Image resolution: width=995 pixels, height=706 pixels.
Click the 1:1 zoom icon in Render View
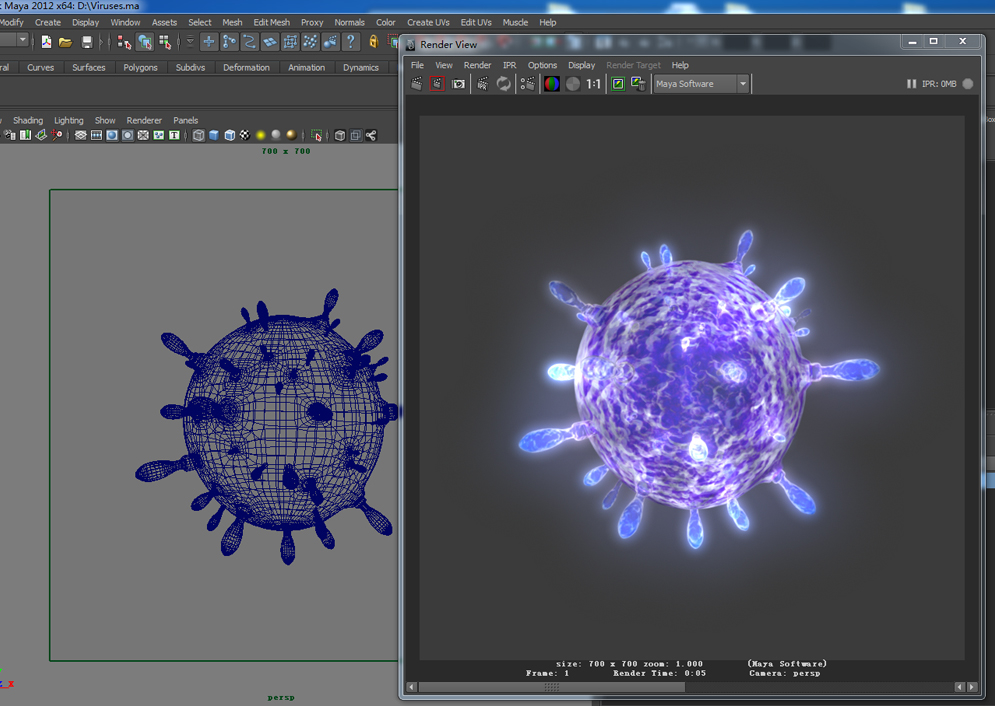pyautogui.click(x=591, y=83)
